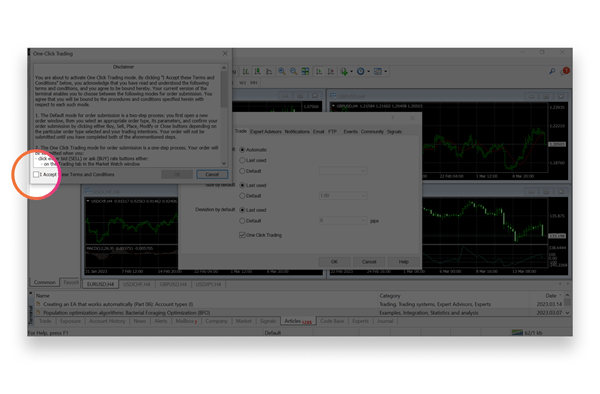Select Last used radio for Size by default
Image resolution: width=600 pixels, height=394 pixels.
click(x=242, y=185)
